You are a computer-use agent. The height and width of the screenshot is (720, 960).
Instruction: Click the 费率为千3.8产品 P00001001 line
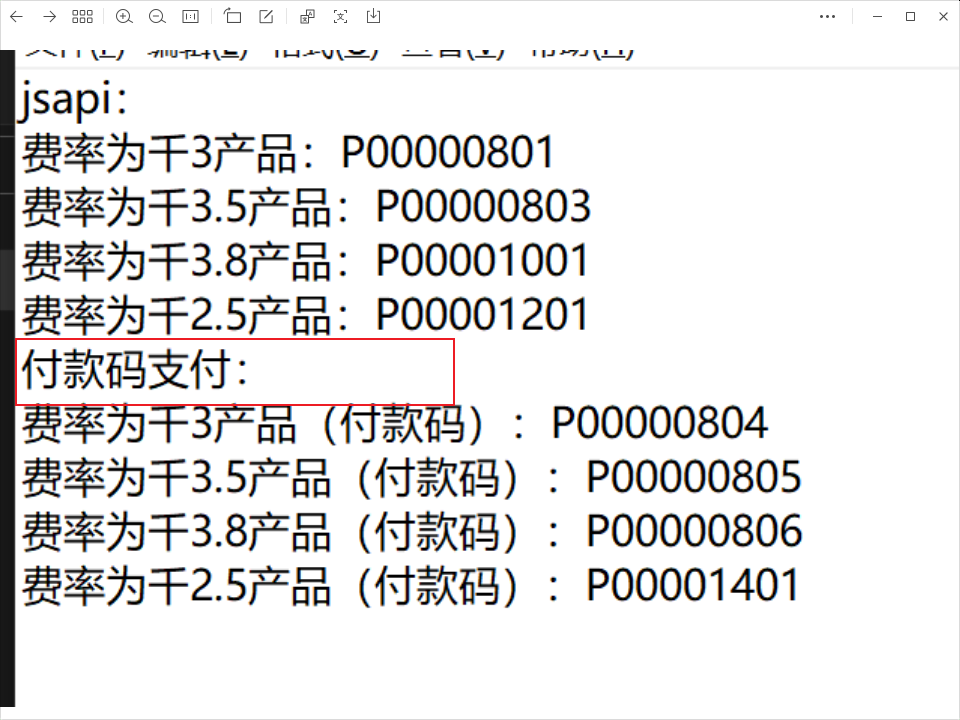(305, 261)
